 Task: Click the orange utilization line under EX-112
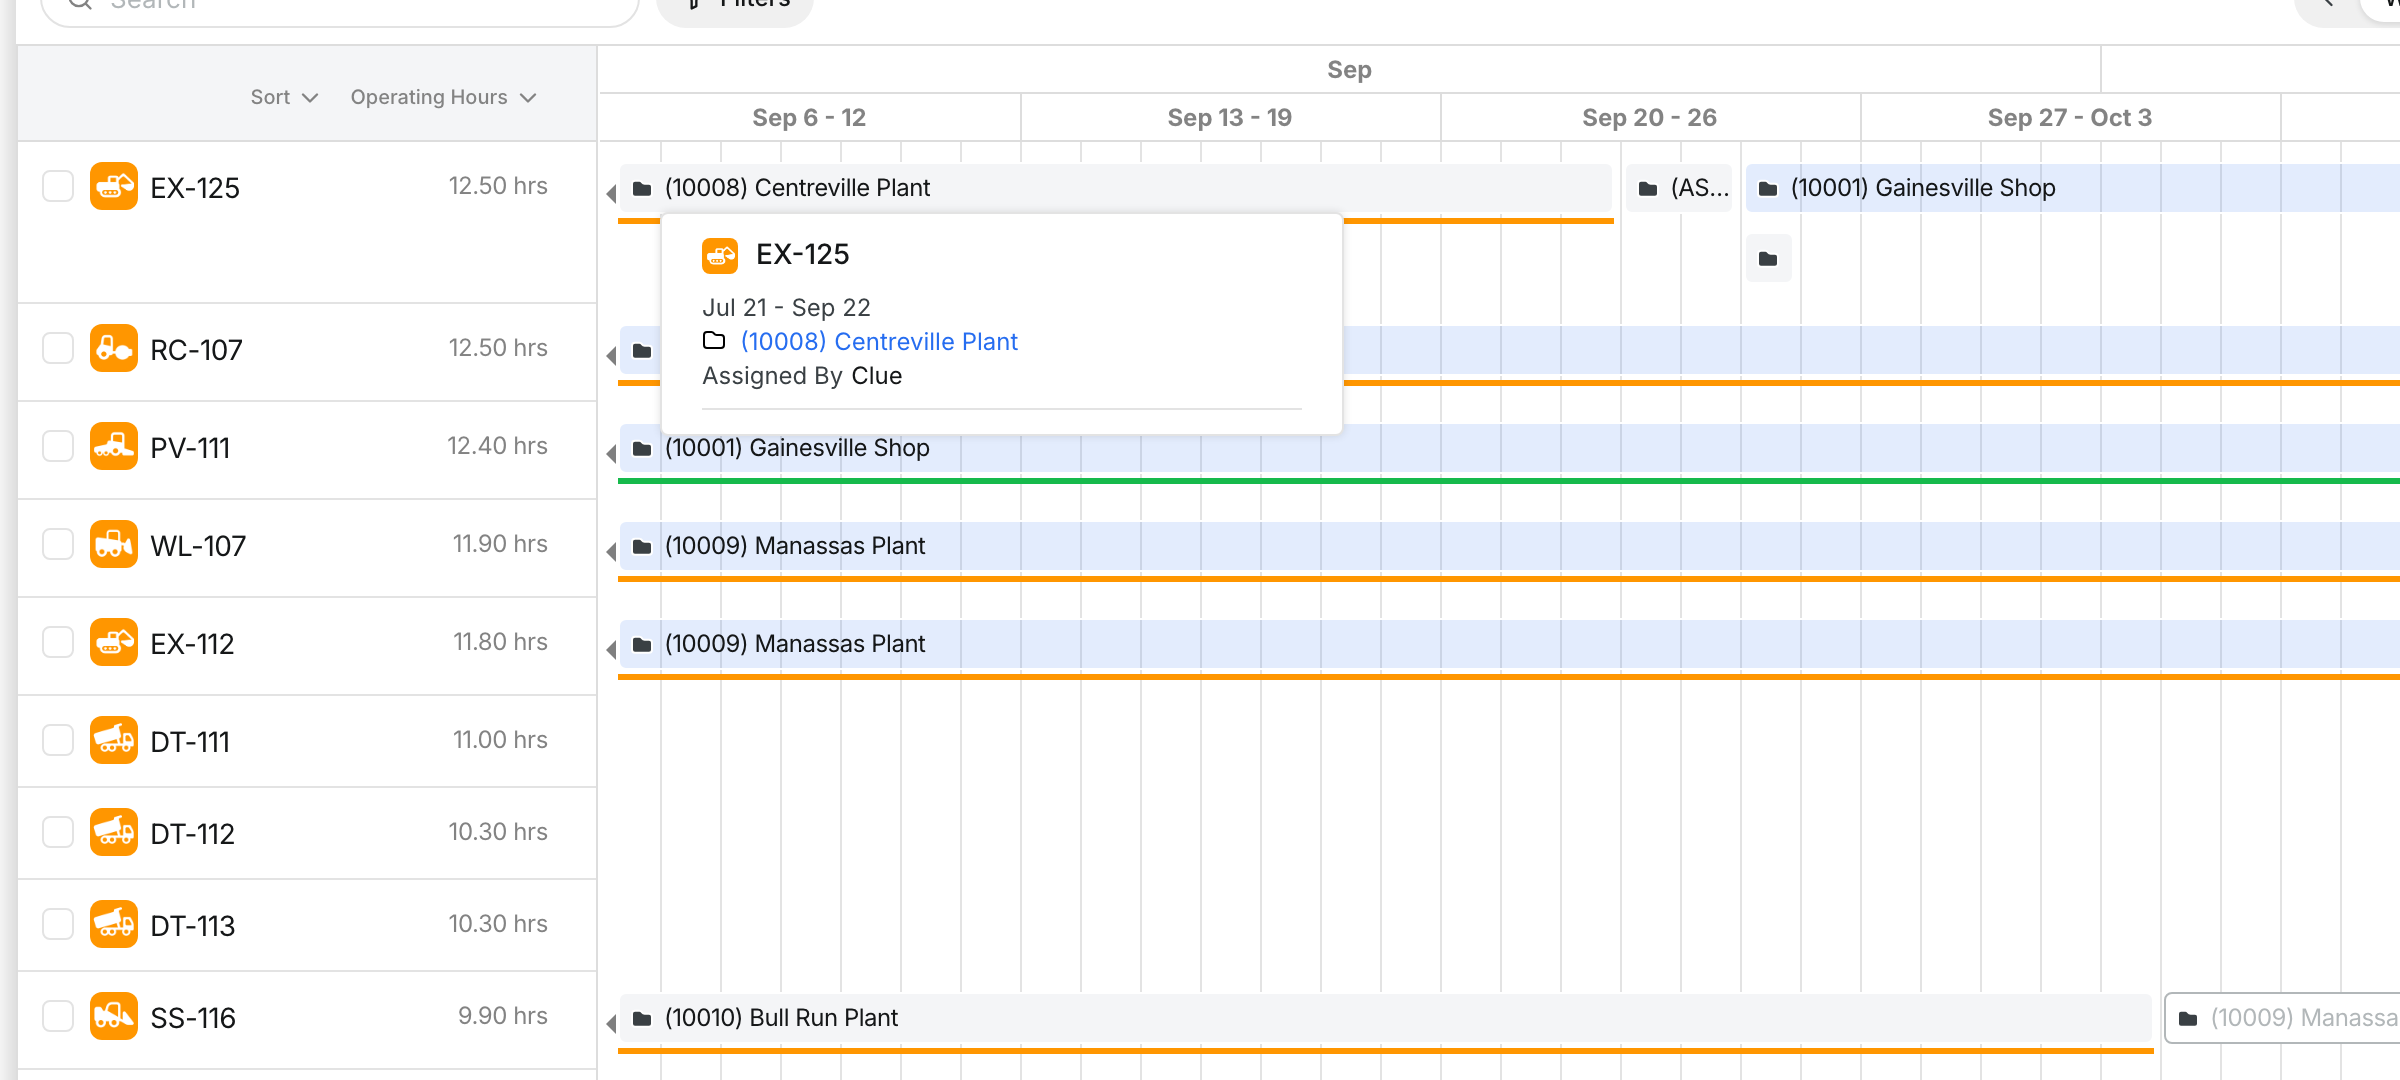point(1509,677)
